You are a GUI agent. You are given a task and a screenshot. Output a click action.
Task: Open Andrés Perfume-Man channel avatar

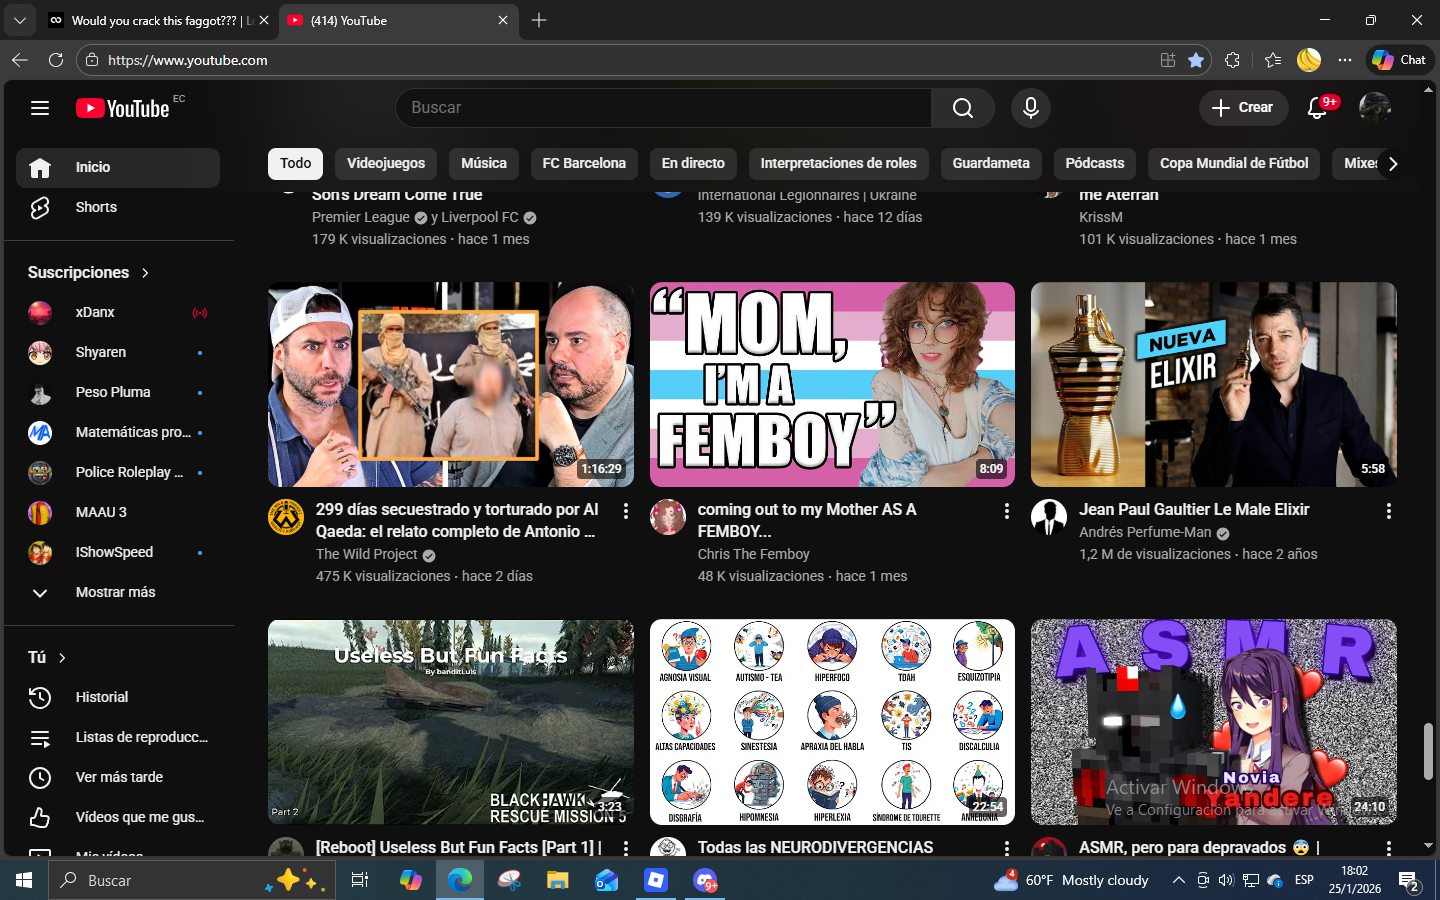pos(1049,517)
